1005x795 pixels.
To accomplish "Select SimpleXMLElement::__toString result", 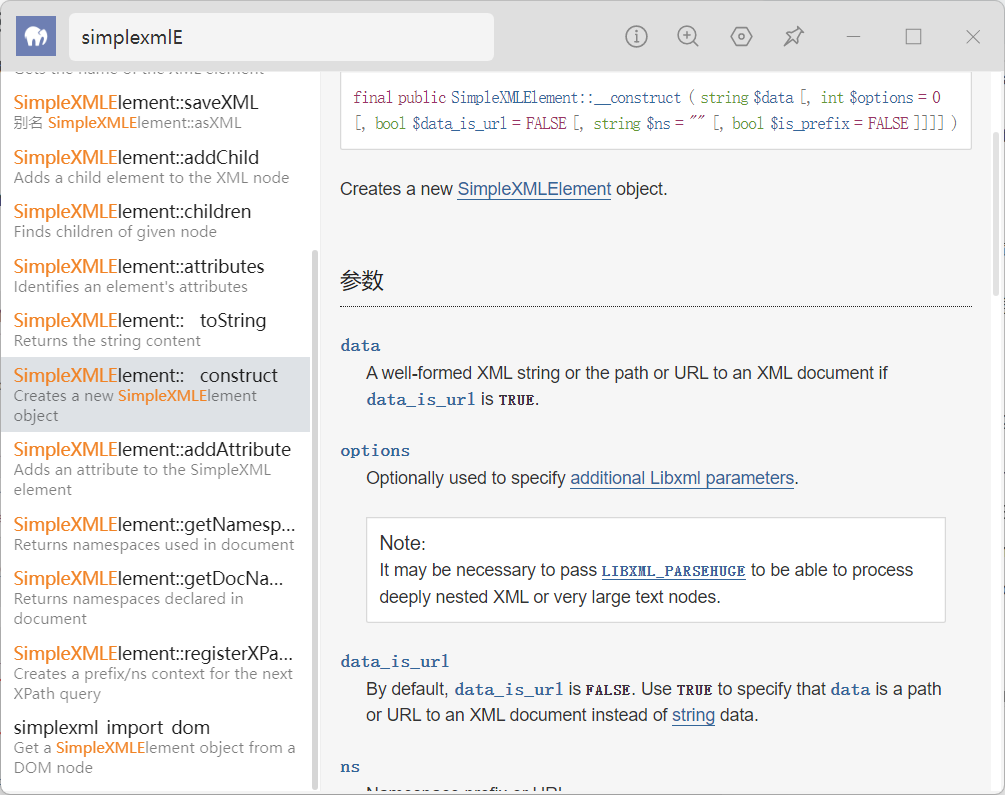I will pos(155,330).
